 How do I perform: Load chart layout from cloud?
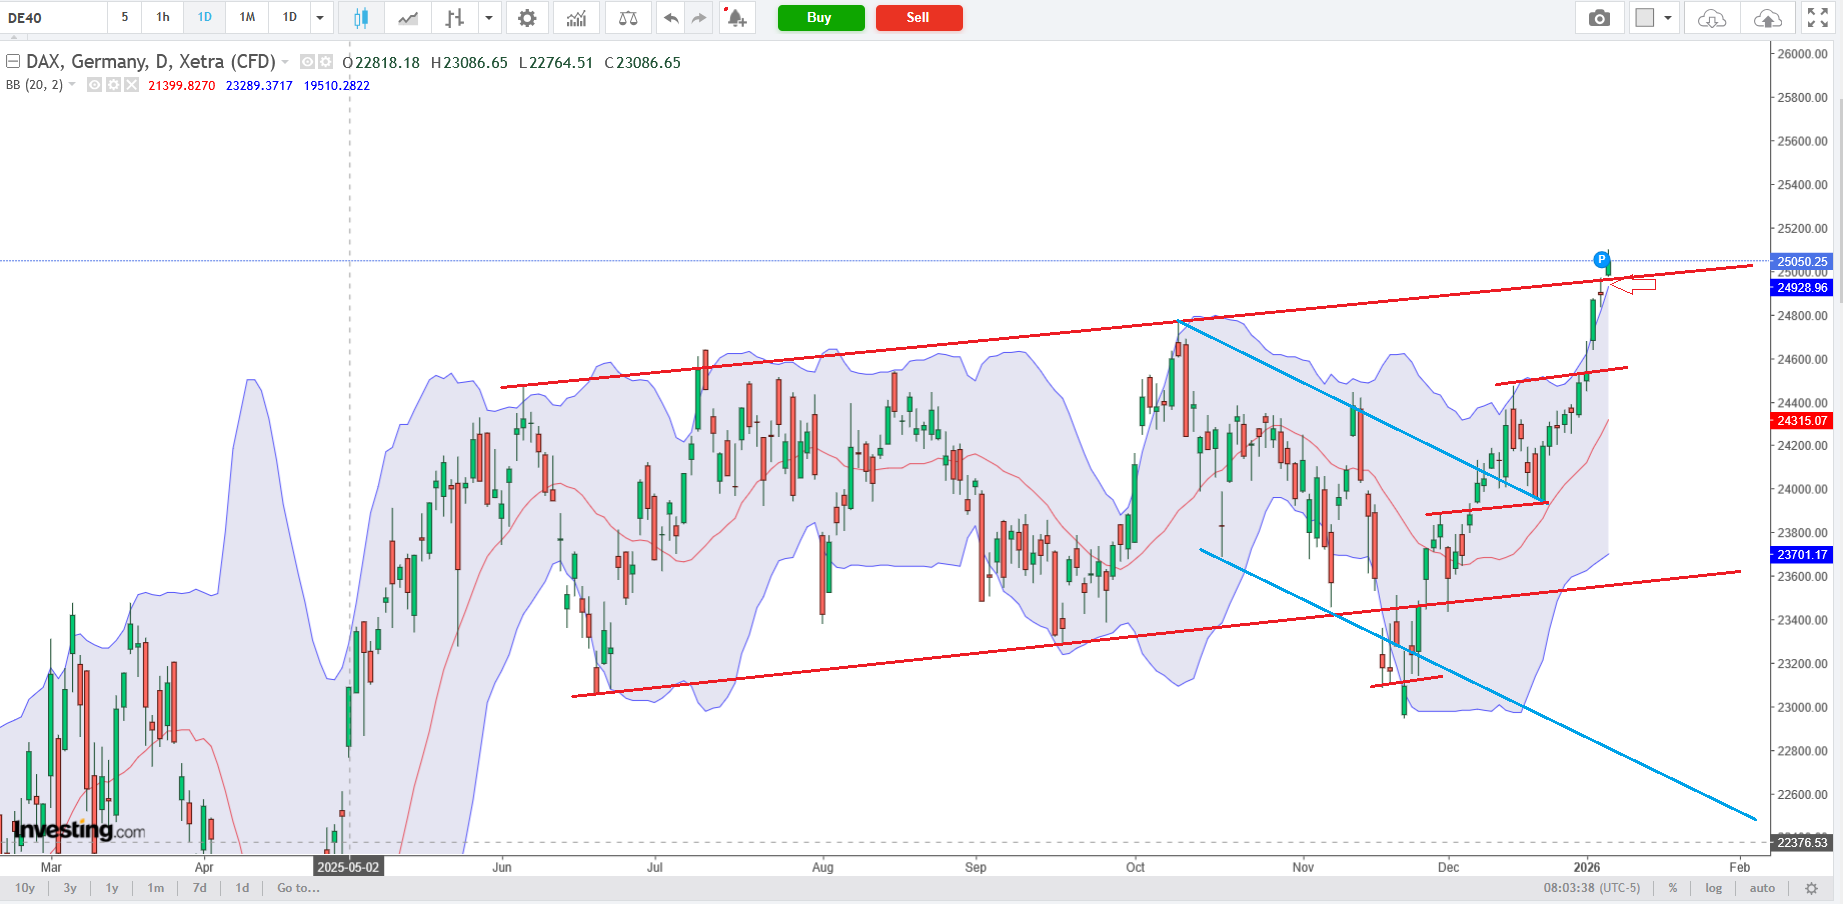tap(1712, 18)
